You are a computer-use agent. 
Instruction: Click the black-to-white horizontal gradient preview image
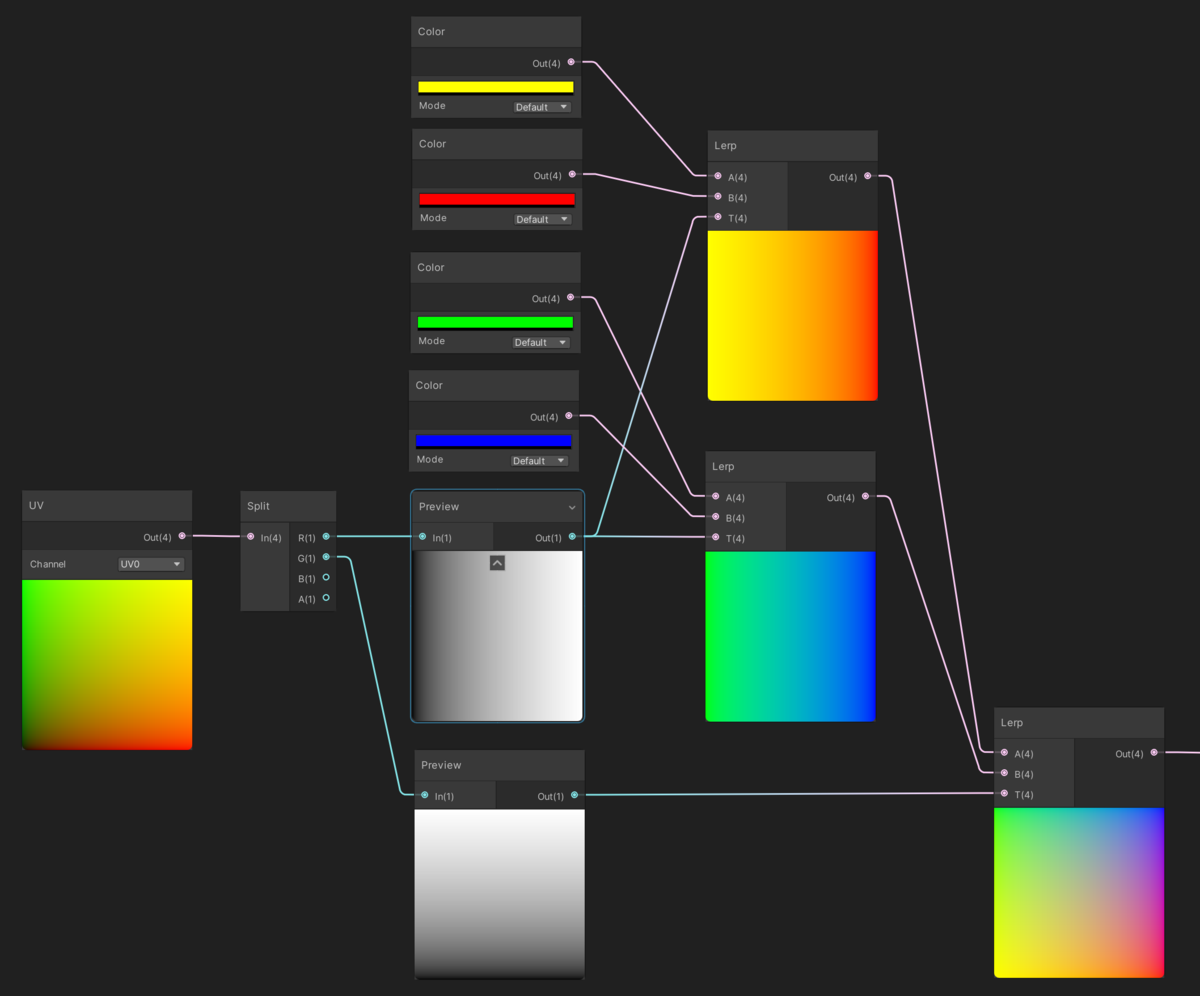pyautogui.click(x=498, y=635)
